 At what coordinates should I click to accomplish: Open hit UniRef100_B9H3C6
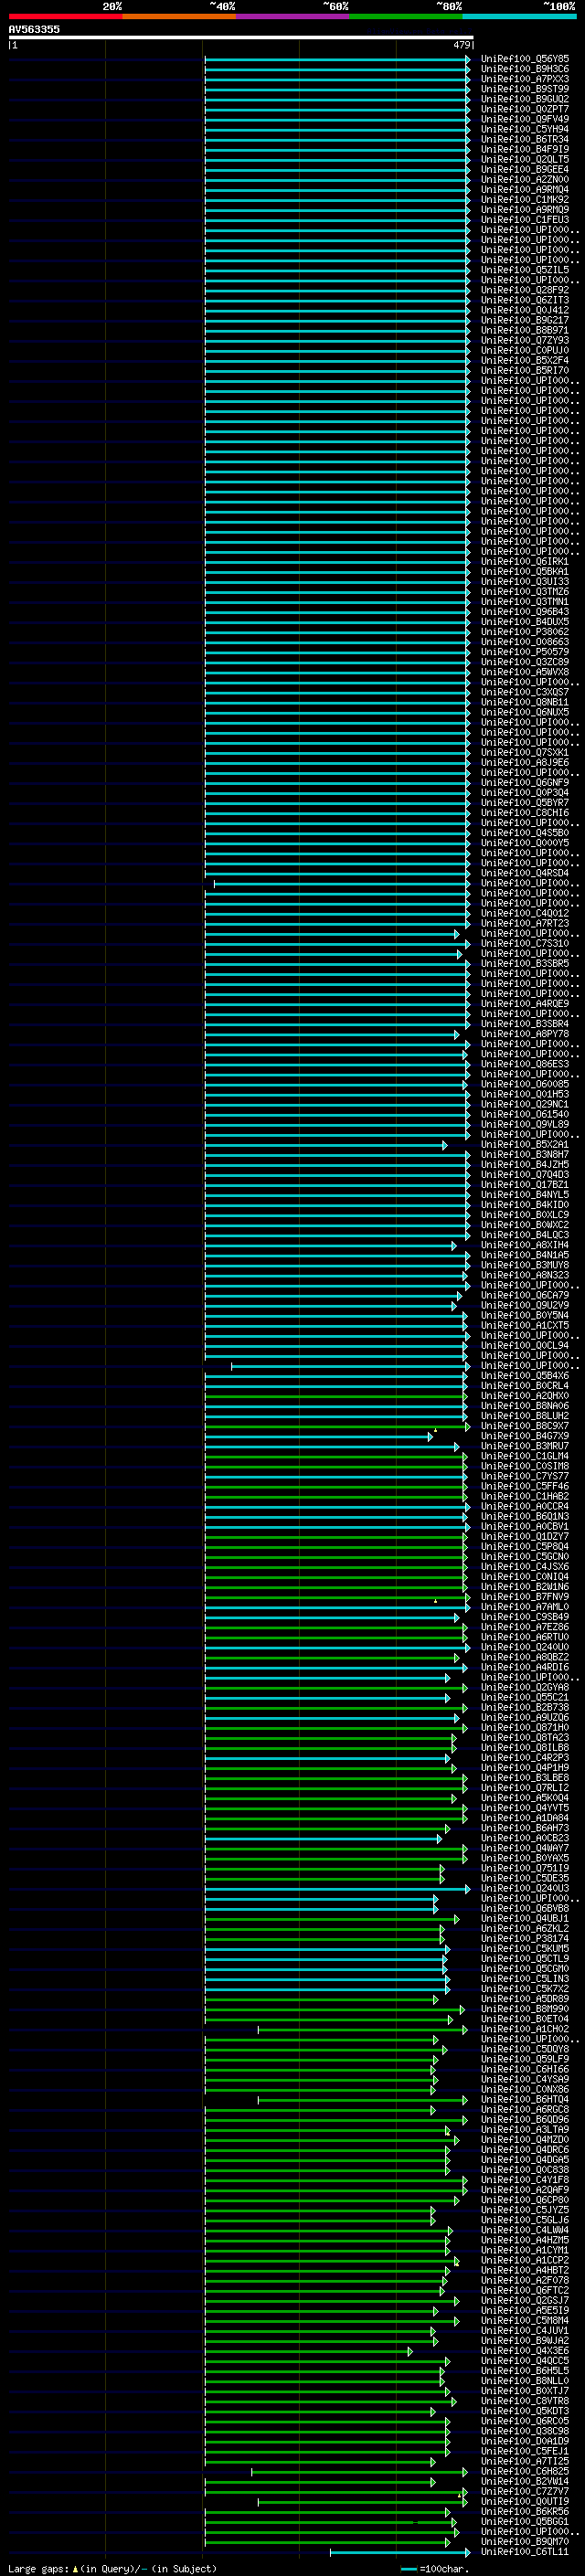tap(525, 69)
